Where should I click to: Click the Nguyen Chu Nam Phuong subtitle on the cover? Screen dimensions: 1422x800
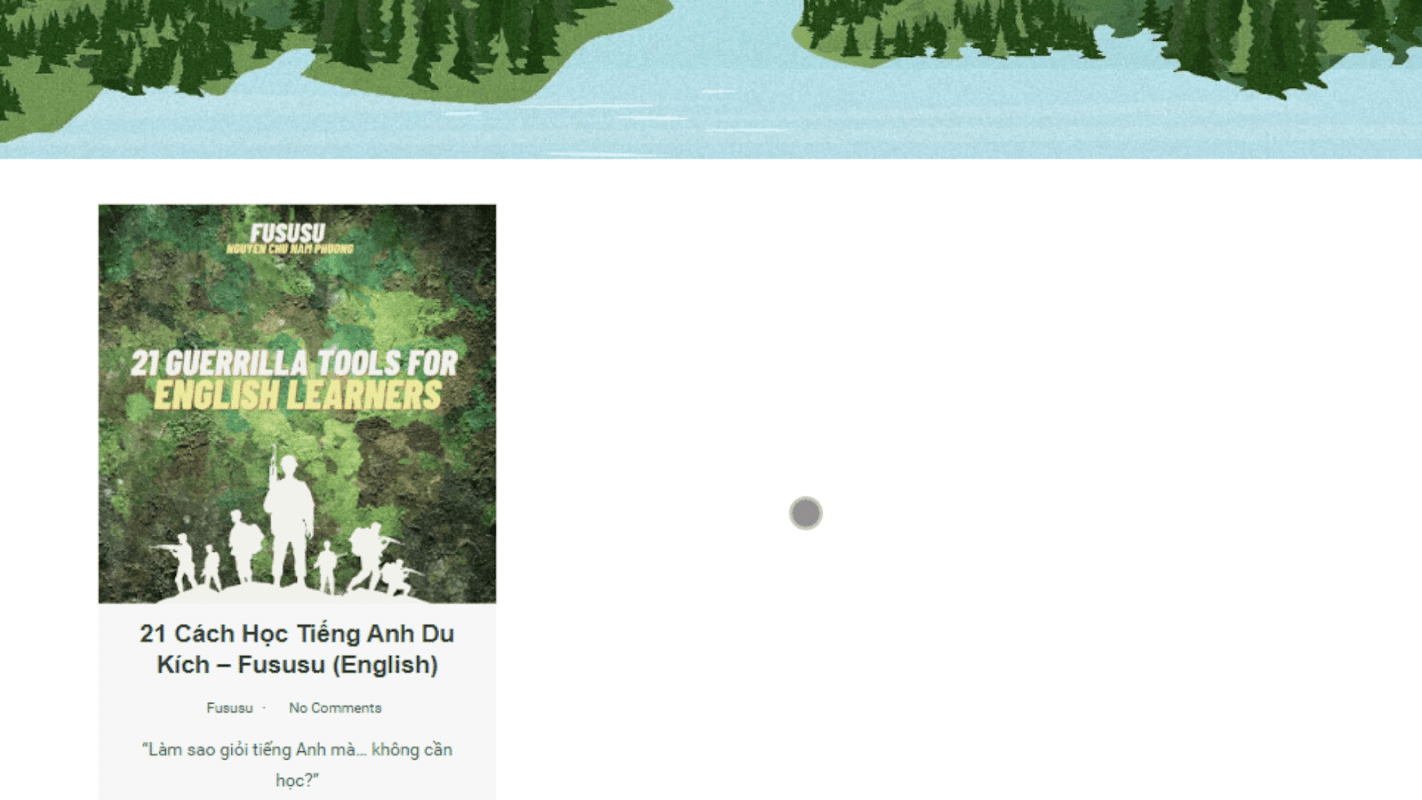pyautogui.click(x=289, y=249)
